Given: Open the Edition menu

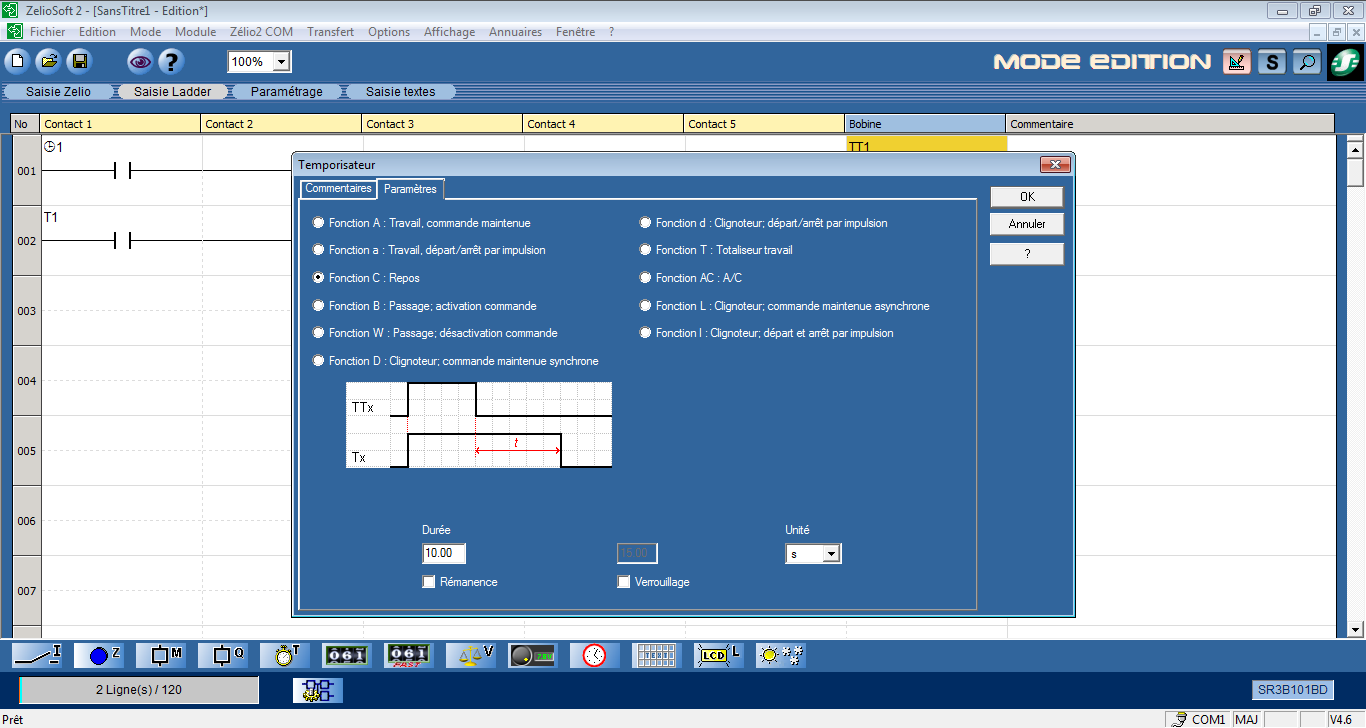Looking at the screenshot, I should point(98,32).
